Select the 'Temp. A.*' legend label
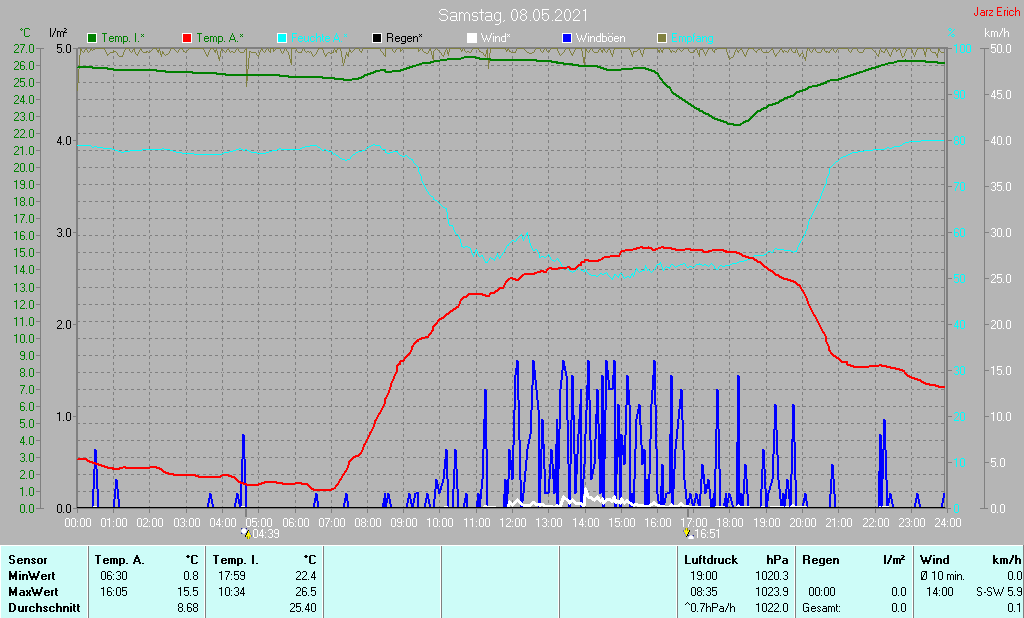 [x=220, y=38]
